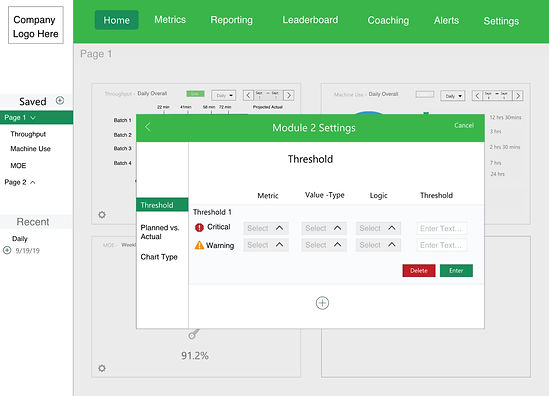549x396 pixels.
Task: Open MOE in the sidebar
Action: point(18,166)
